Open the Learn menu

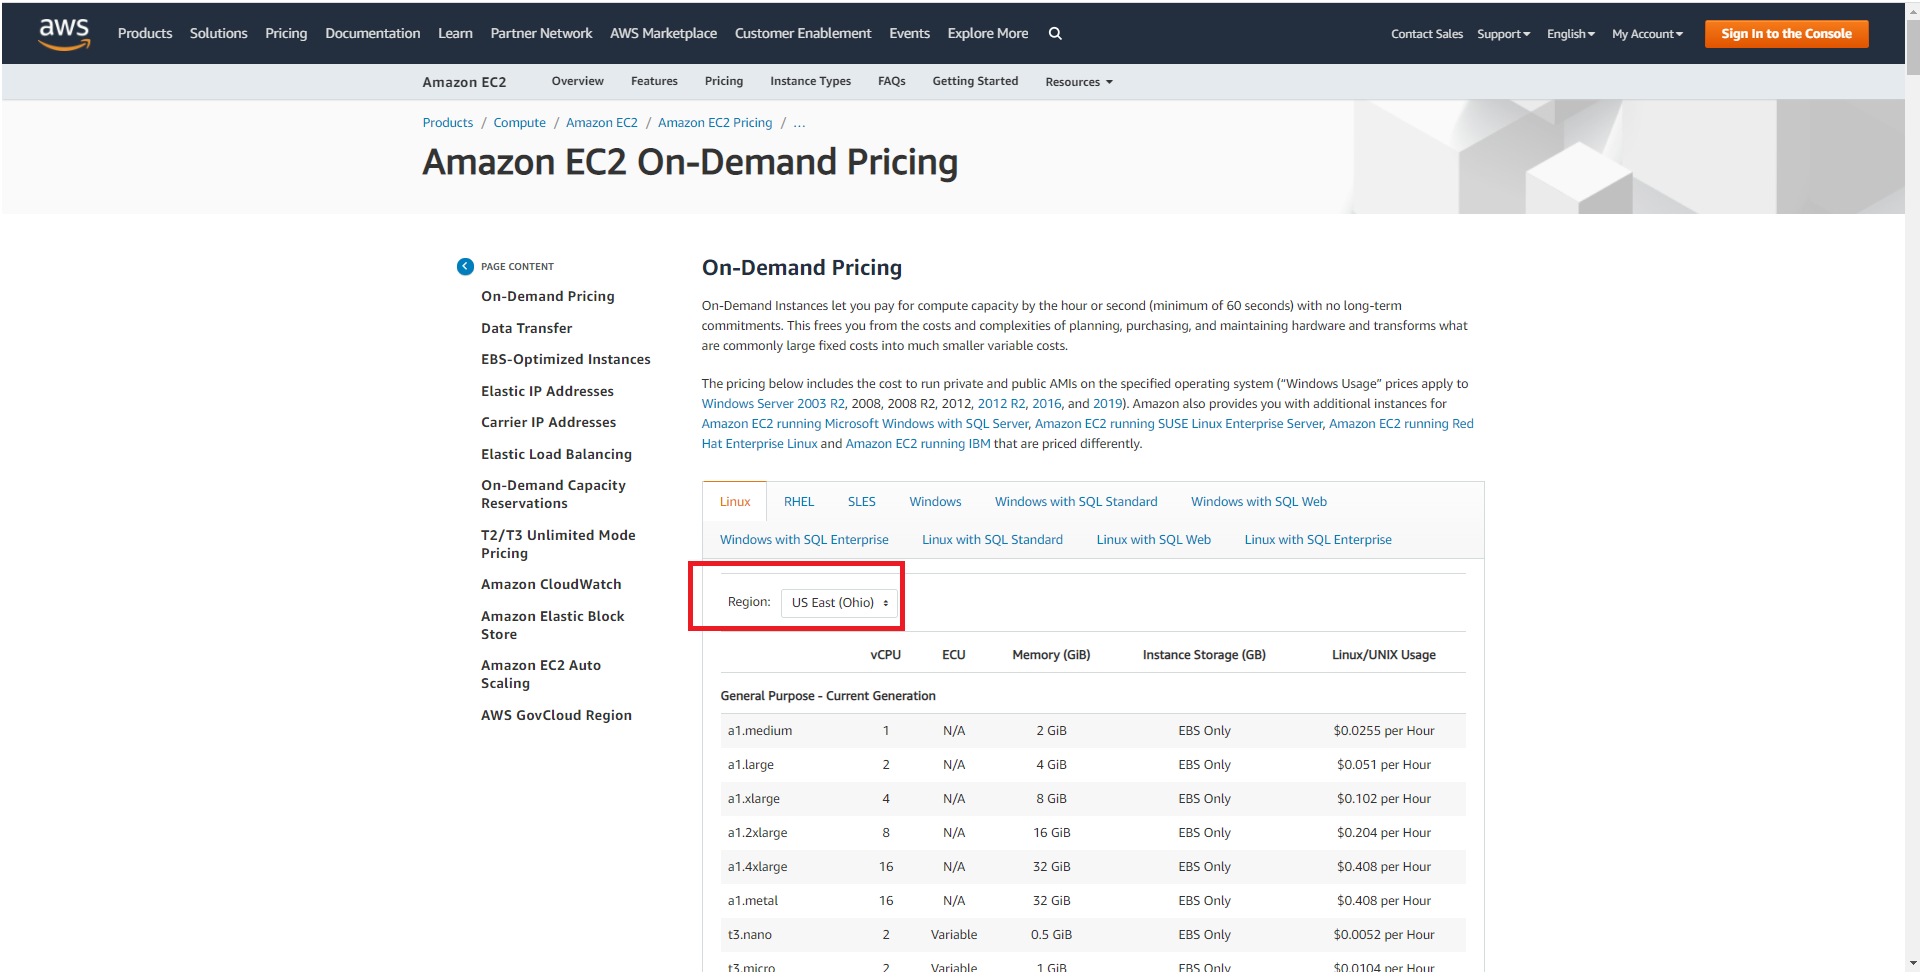455,33
